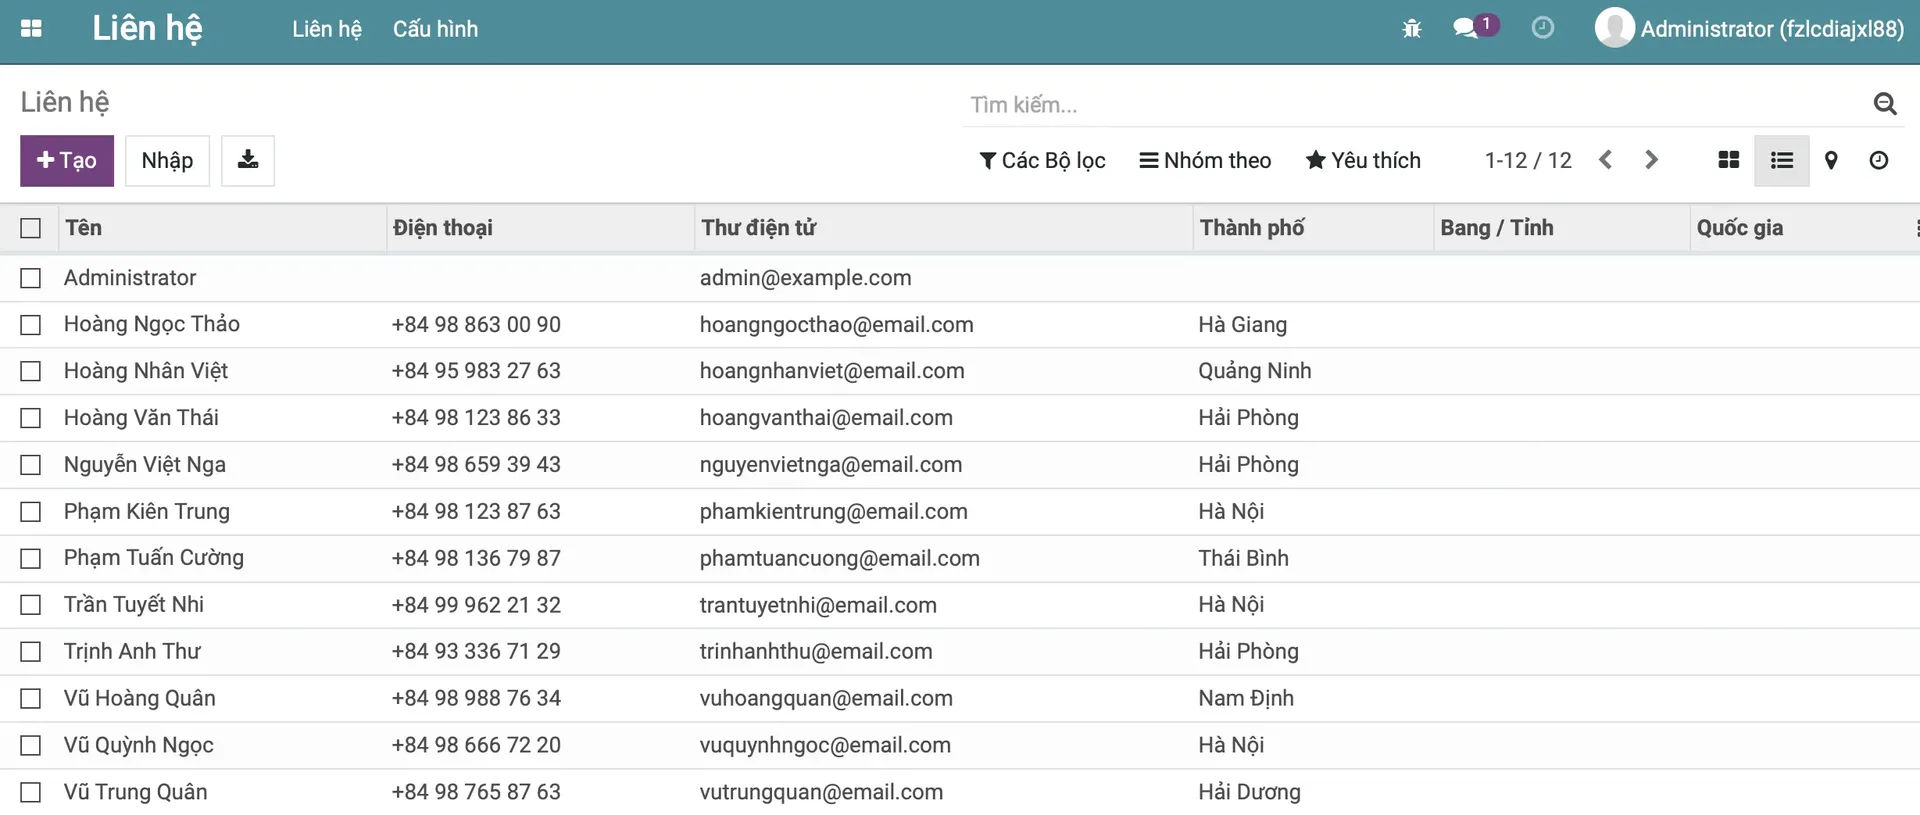
Task: Open the Administrator user menu
Action: pos(1750,28)
